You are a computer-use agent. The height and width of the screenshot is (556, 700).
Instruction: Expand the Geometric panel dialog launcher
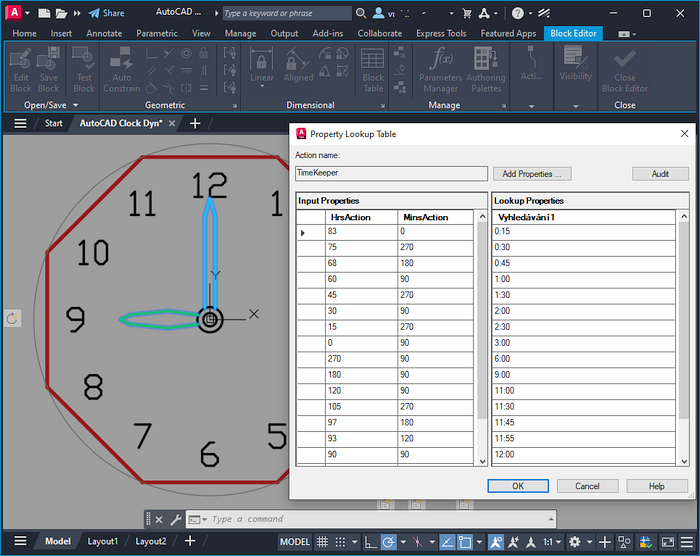click(x=235, y=106)
